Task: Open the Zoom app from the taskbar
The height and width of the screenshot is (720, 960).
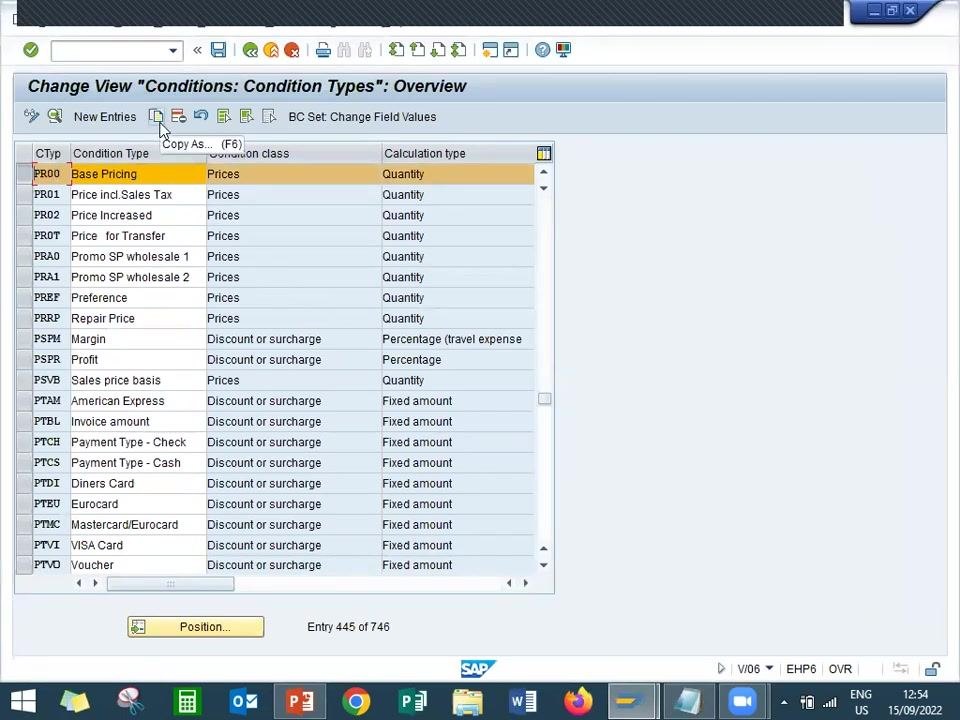Action: point(743,701)
